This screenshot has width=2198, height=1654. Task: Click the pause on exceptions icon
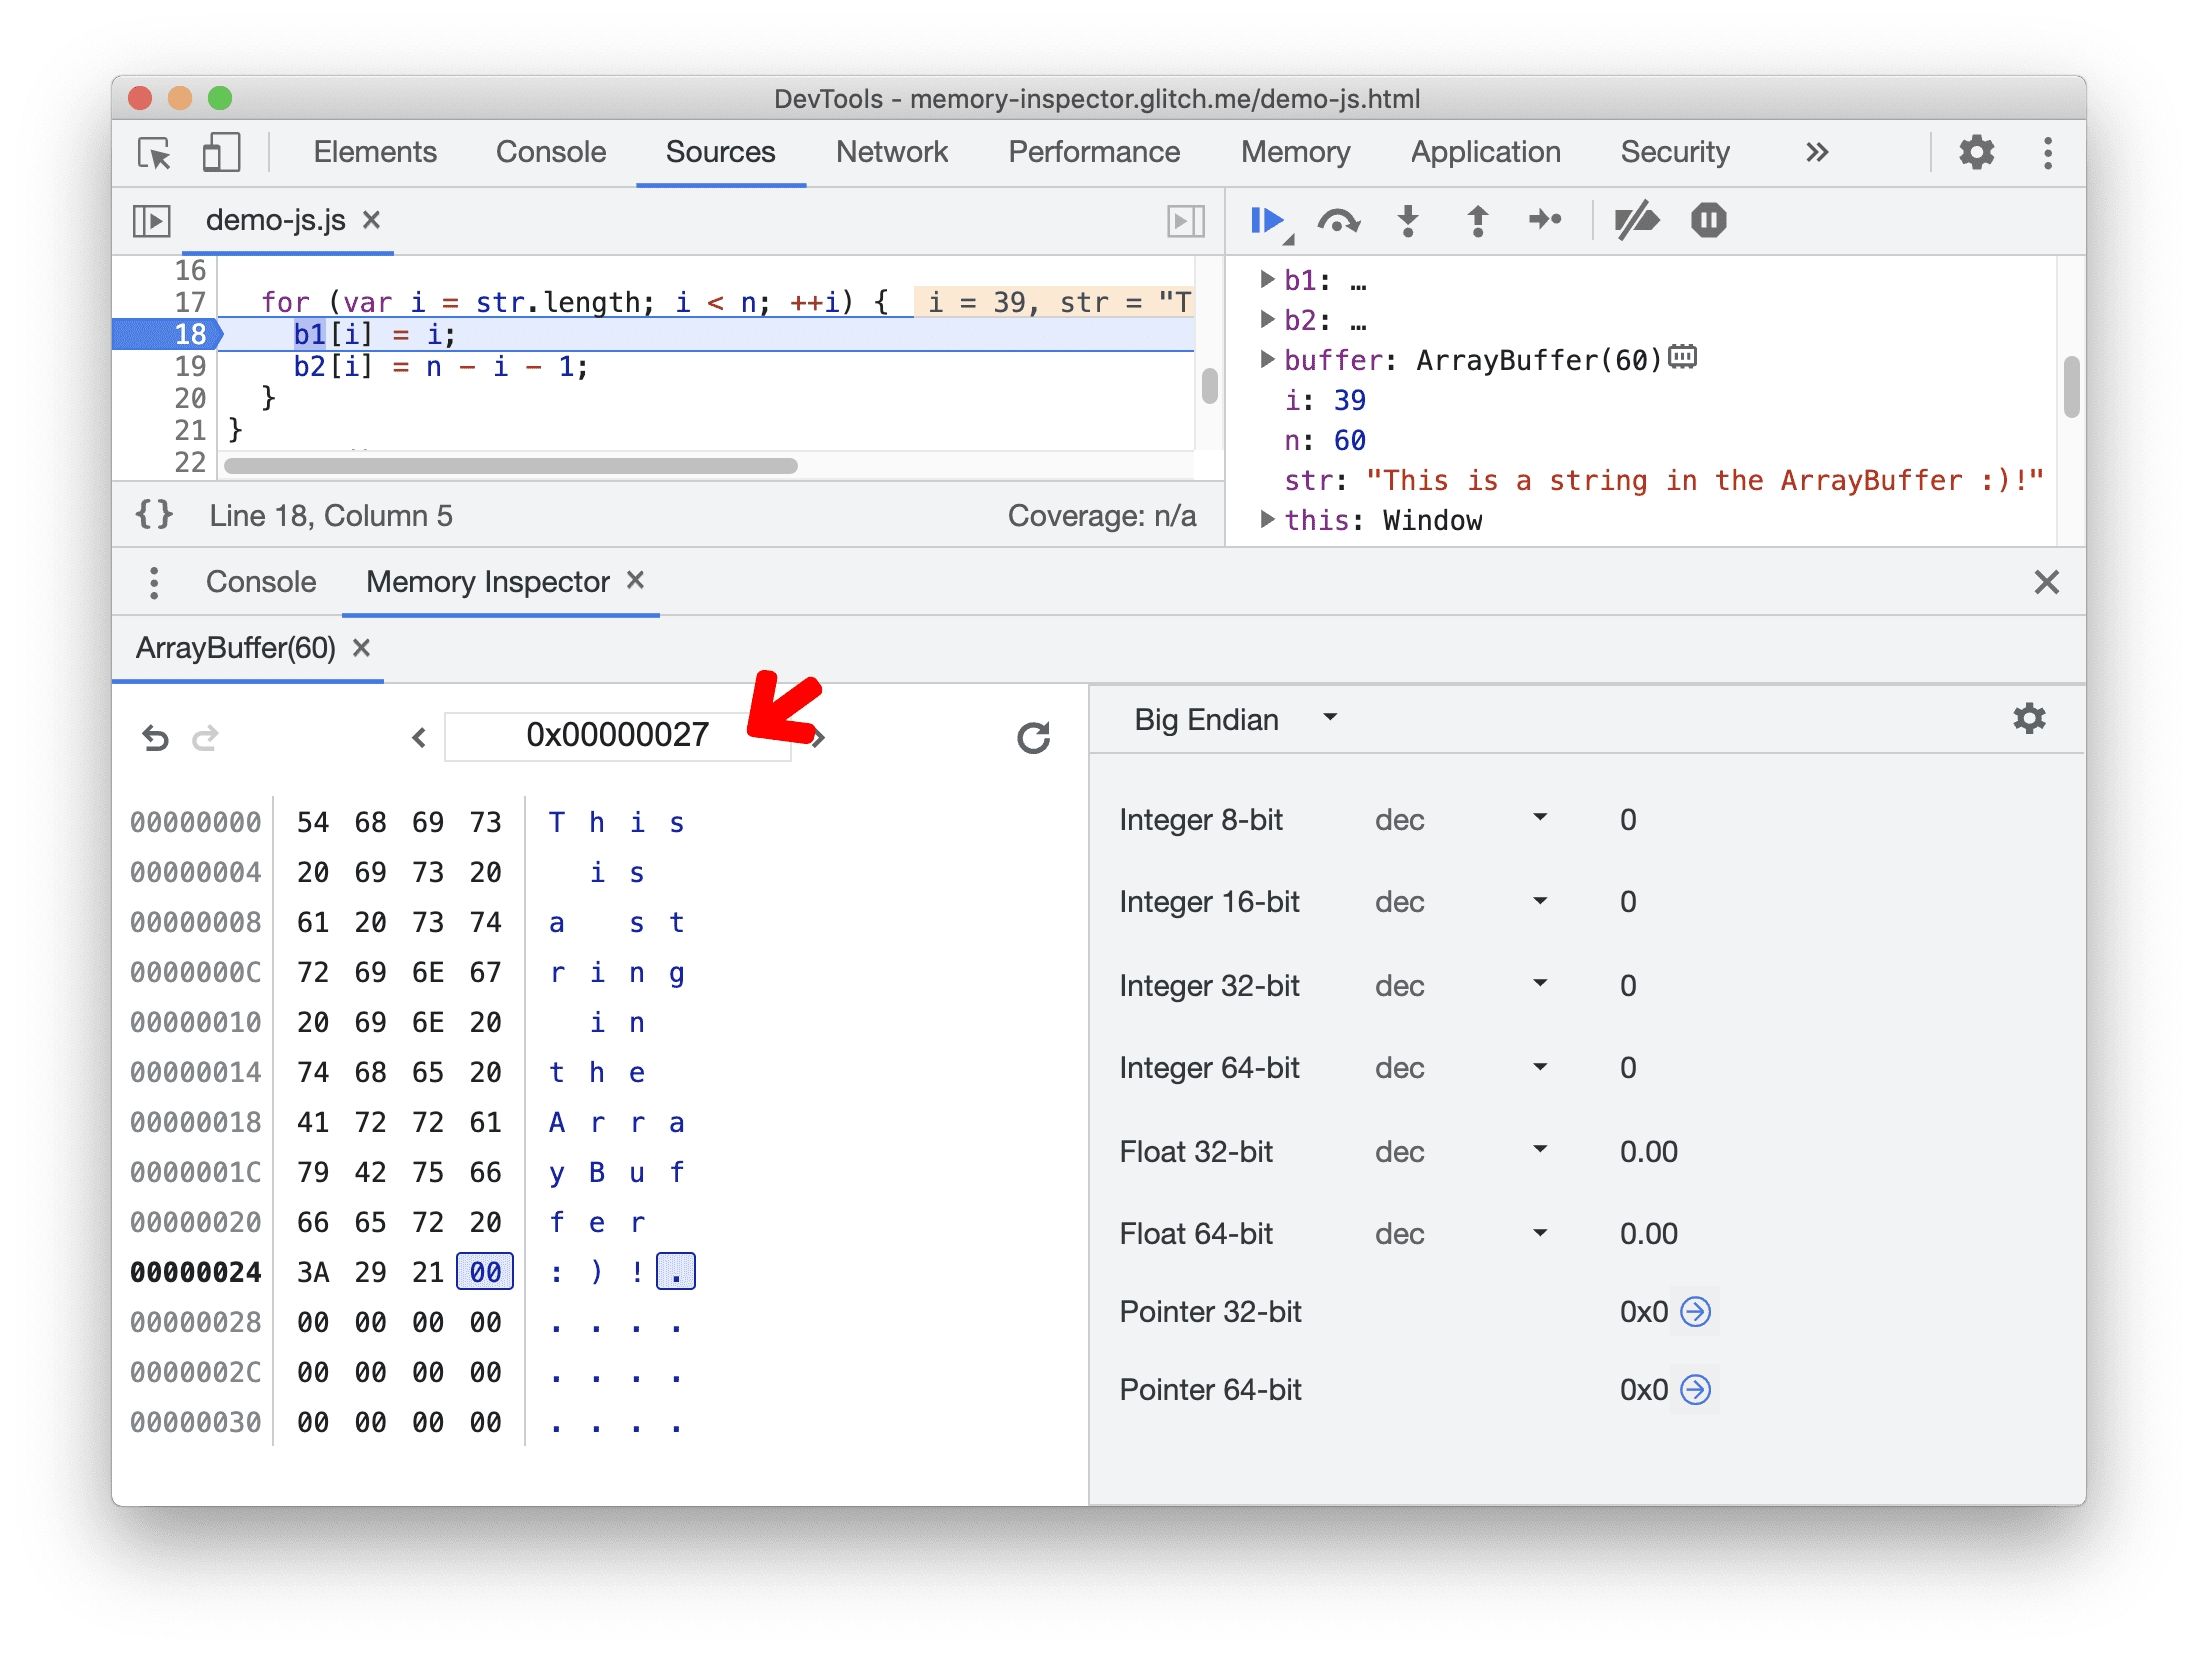pyautogui.click(x=1708, y=221)
